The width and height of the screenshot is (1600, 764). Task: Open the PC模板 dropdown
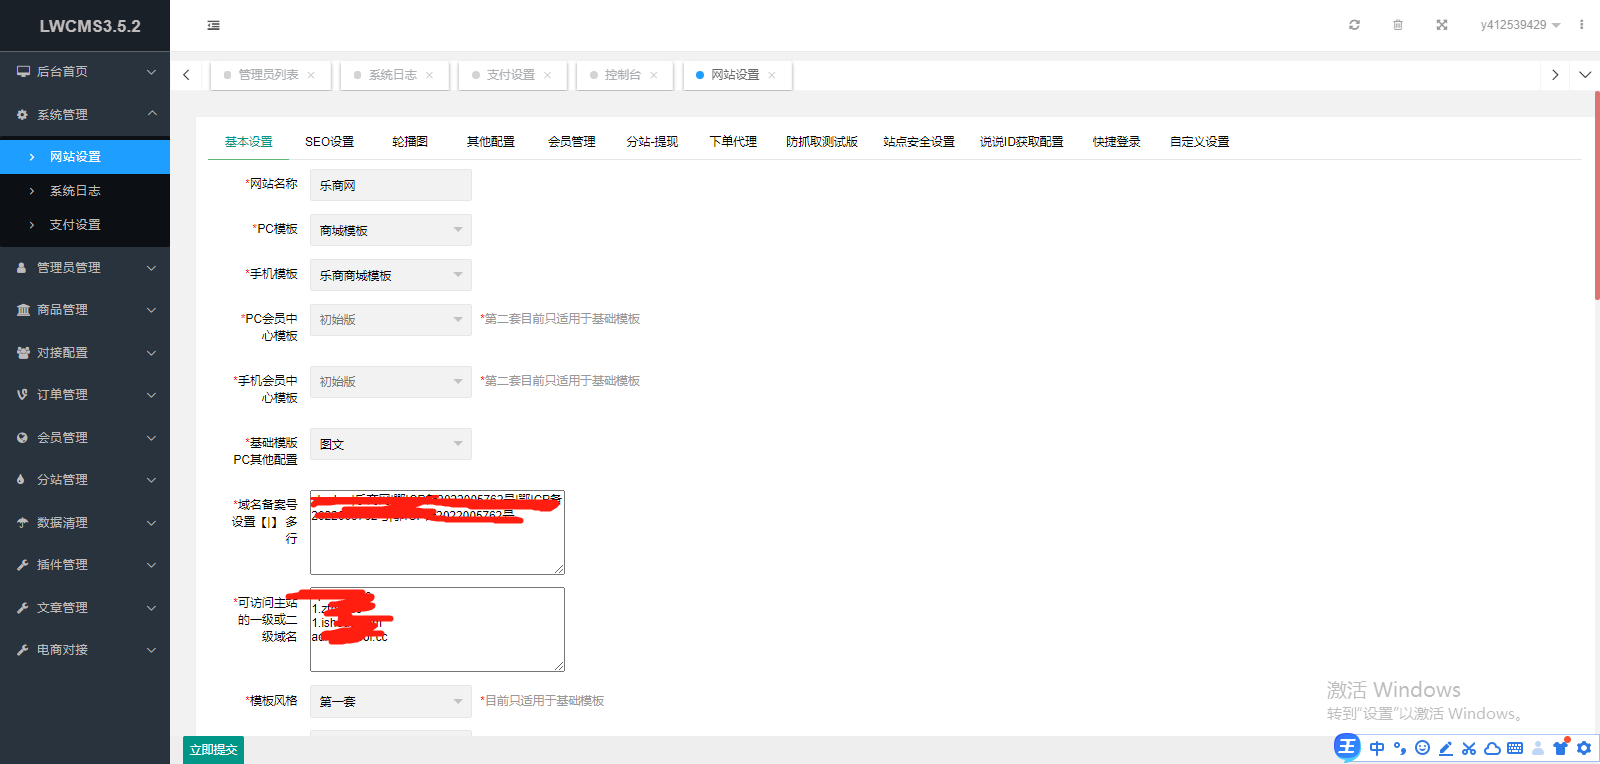tap(390, 230)
